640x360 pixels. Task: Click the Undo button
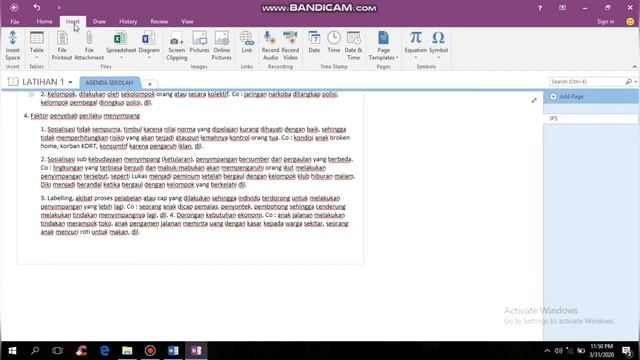(x=37, y=7)
